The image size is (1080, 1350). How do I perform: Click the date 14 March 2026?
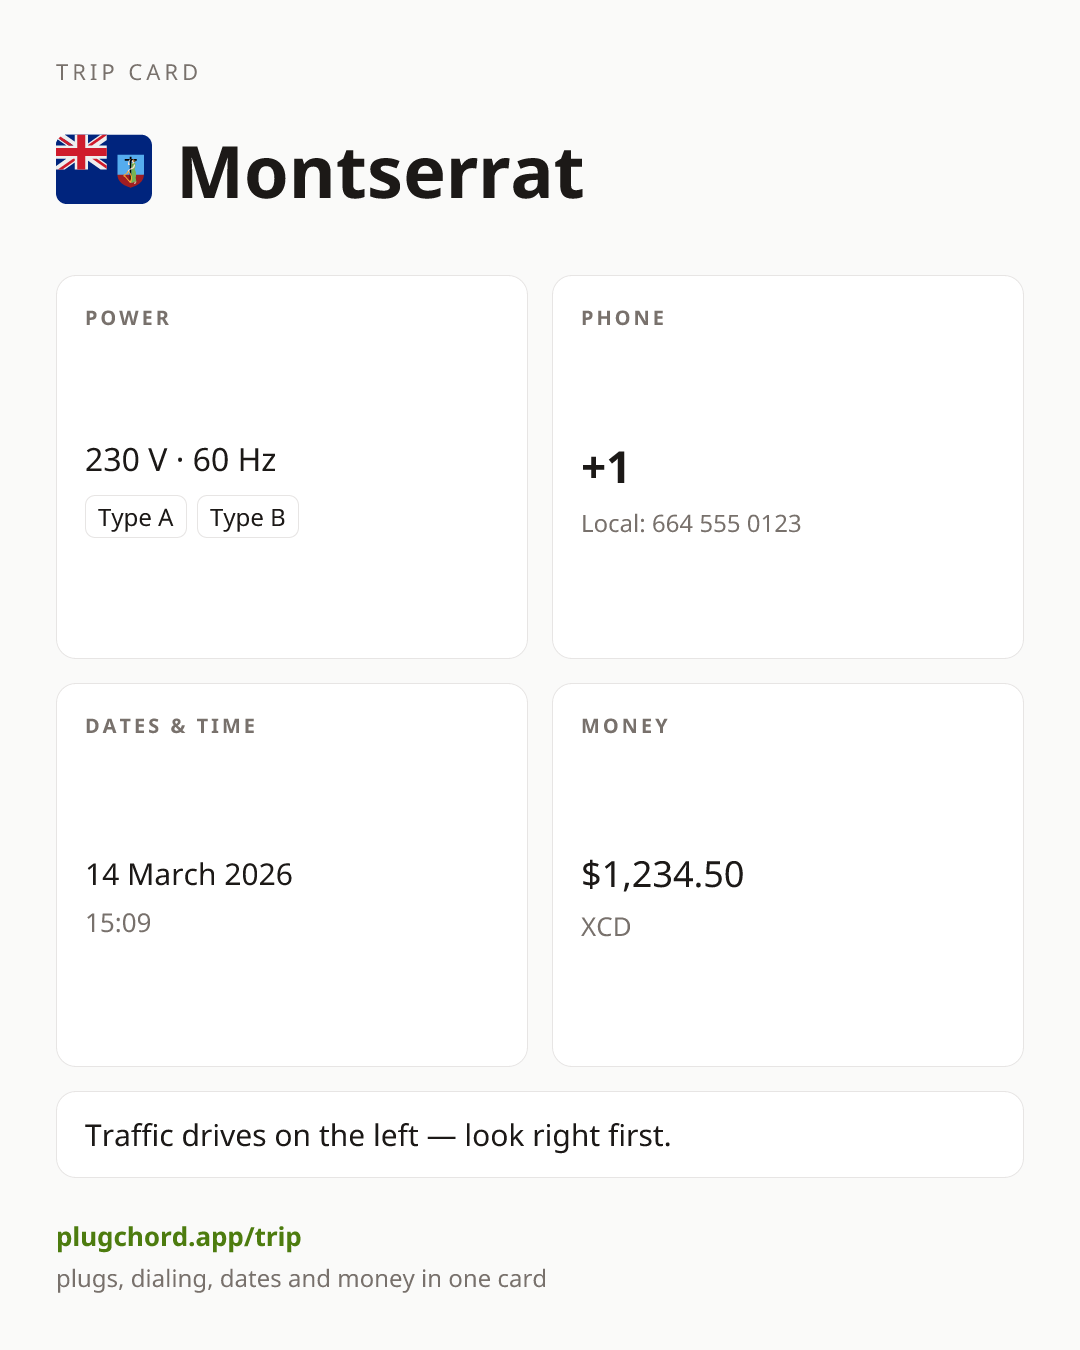[189, 875]
